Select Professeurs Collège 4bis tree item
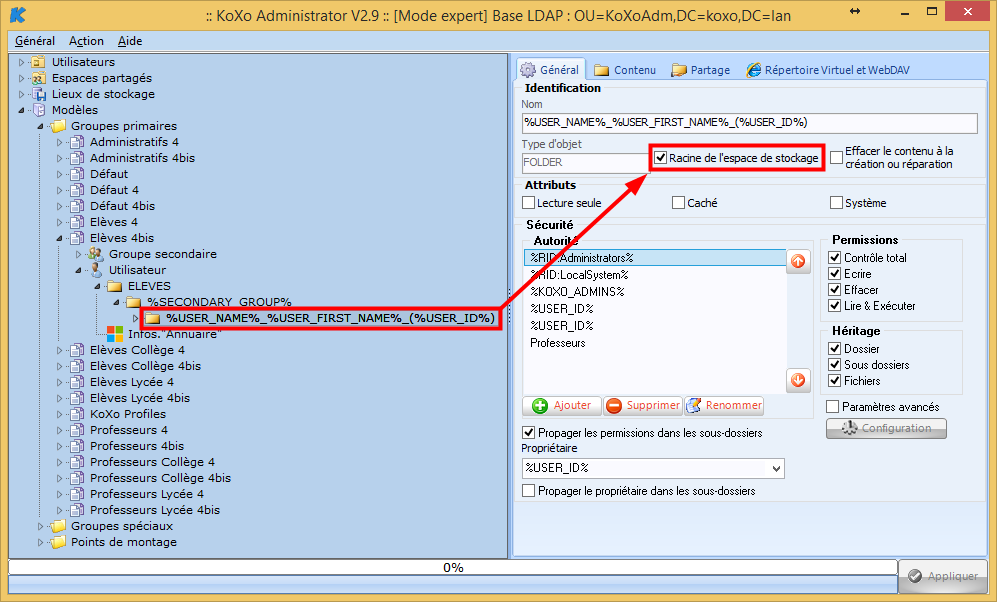Image resolution: width=997 pixels, height=602 pixels. click(x=160, y=478)
